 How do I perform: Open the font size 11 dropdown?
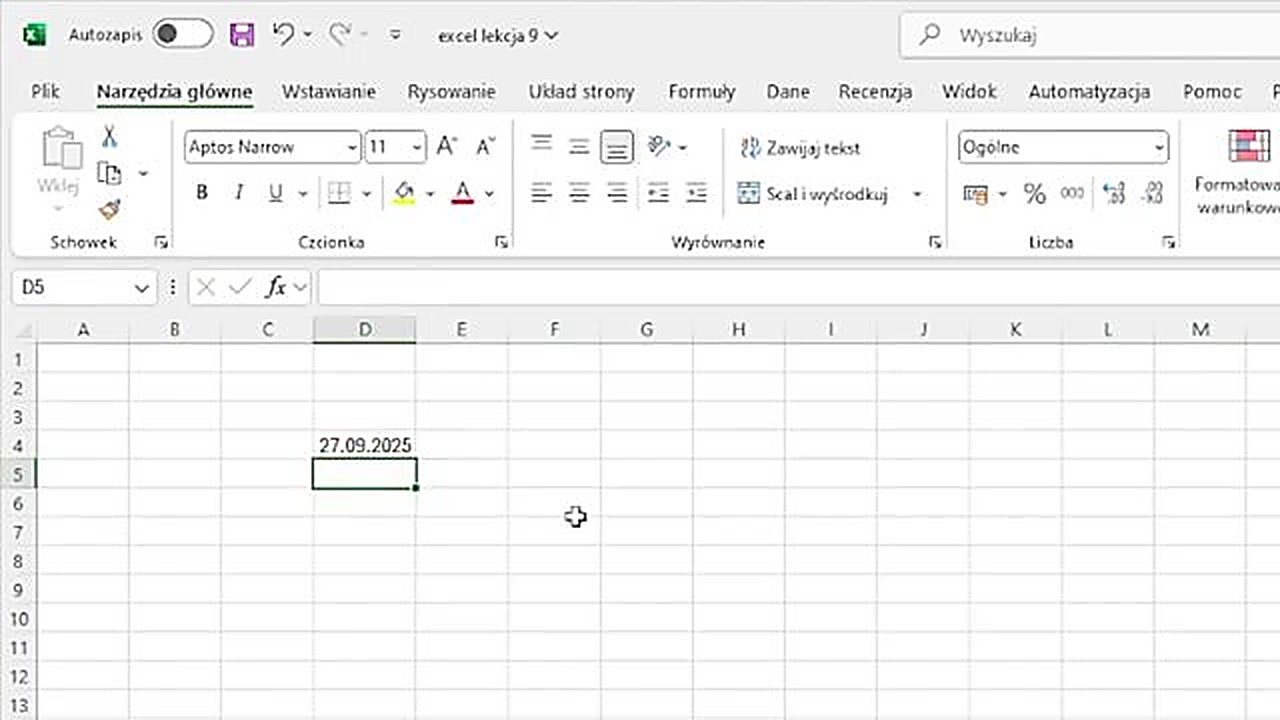[x=417, y=148]
